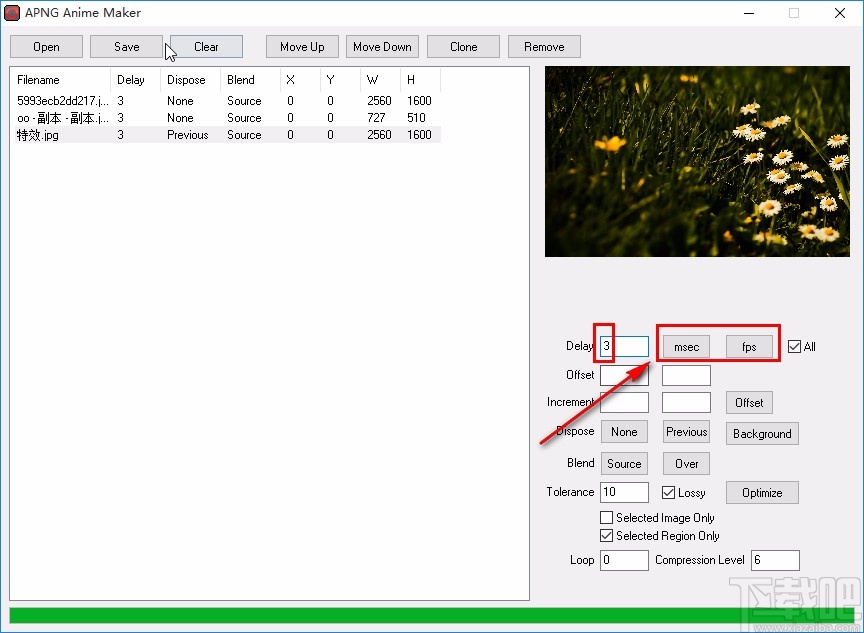Move selected frame up

pyautogui.click(x=302, y=47)
